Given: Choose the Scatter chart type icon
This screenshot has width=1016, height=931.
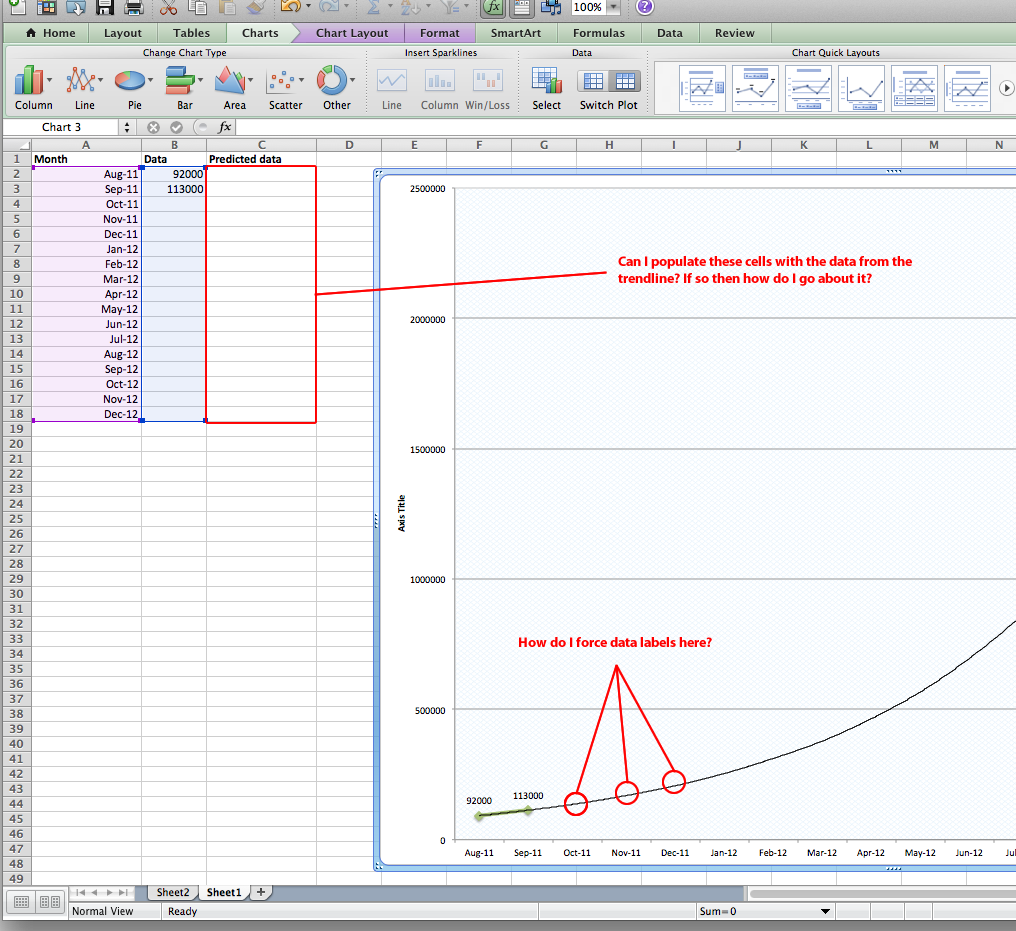Looking at the screenshot, I should pos(282,80).
